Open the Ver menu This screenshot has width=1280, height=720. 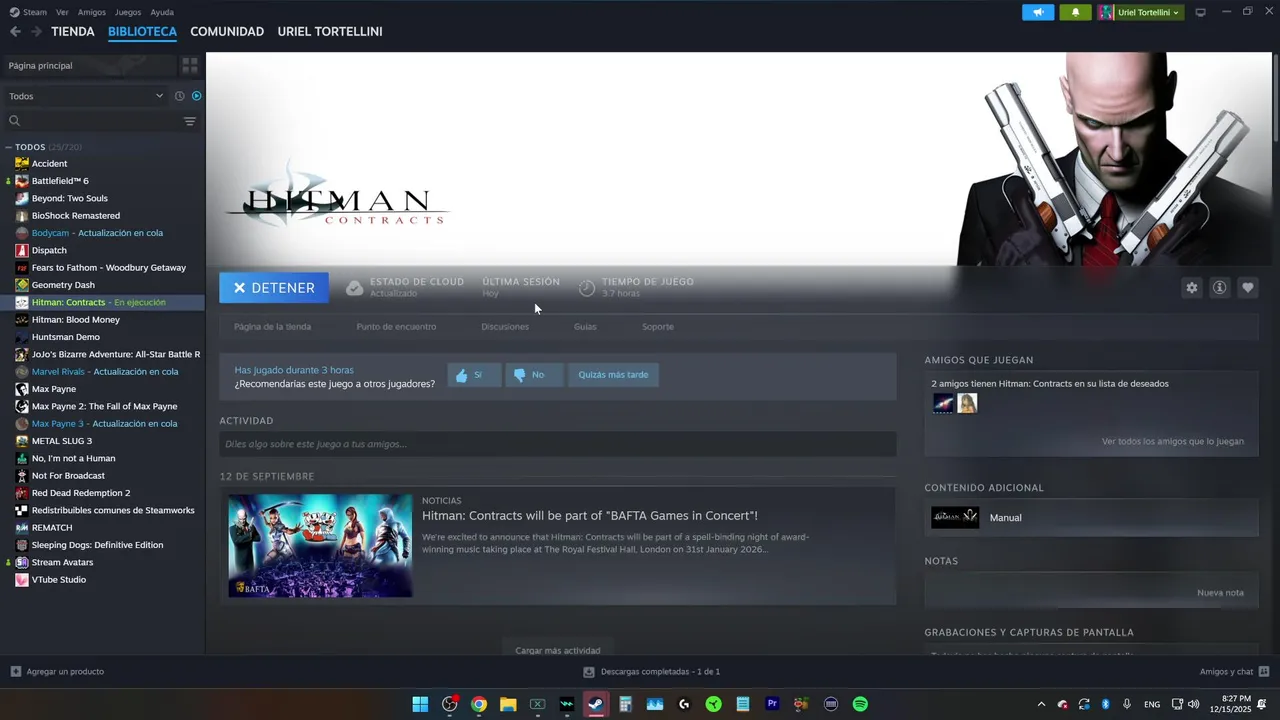[62, 12]
